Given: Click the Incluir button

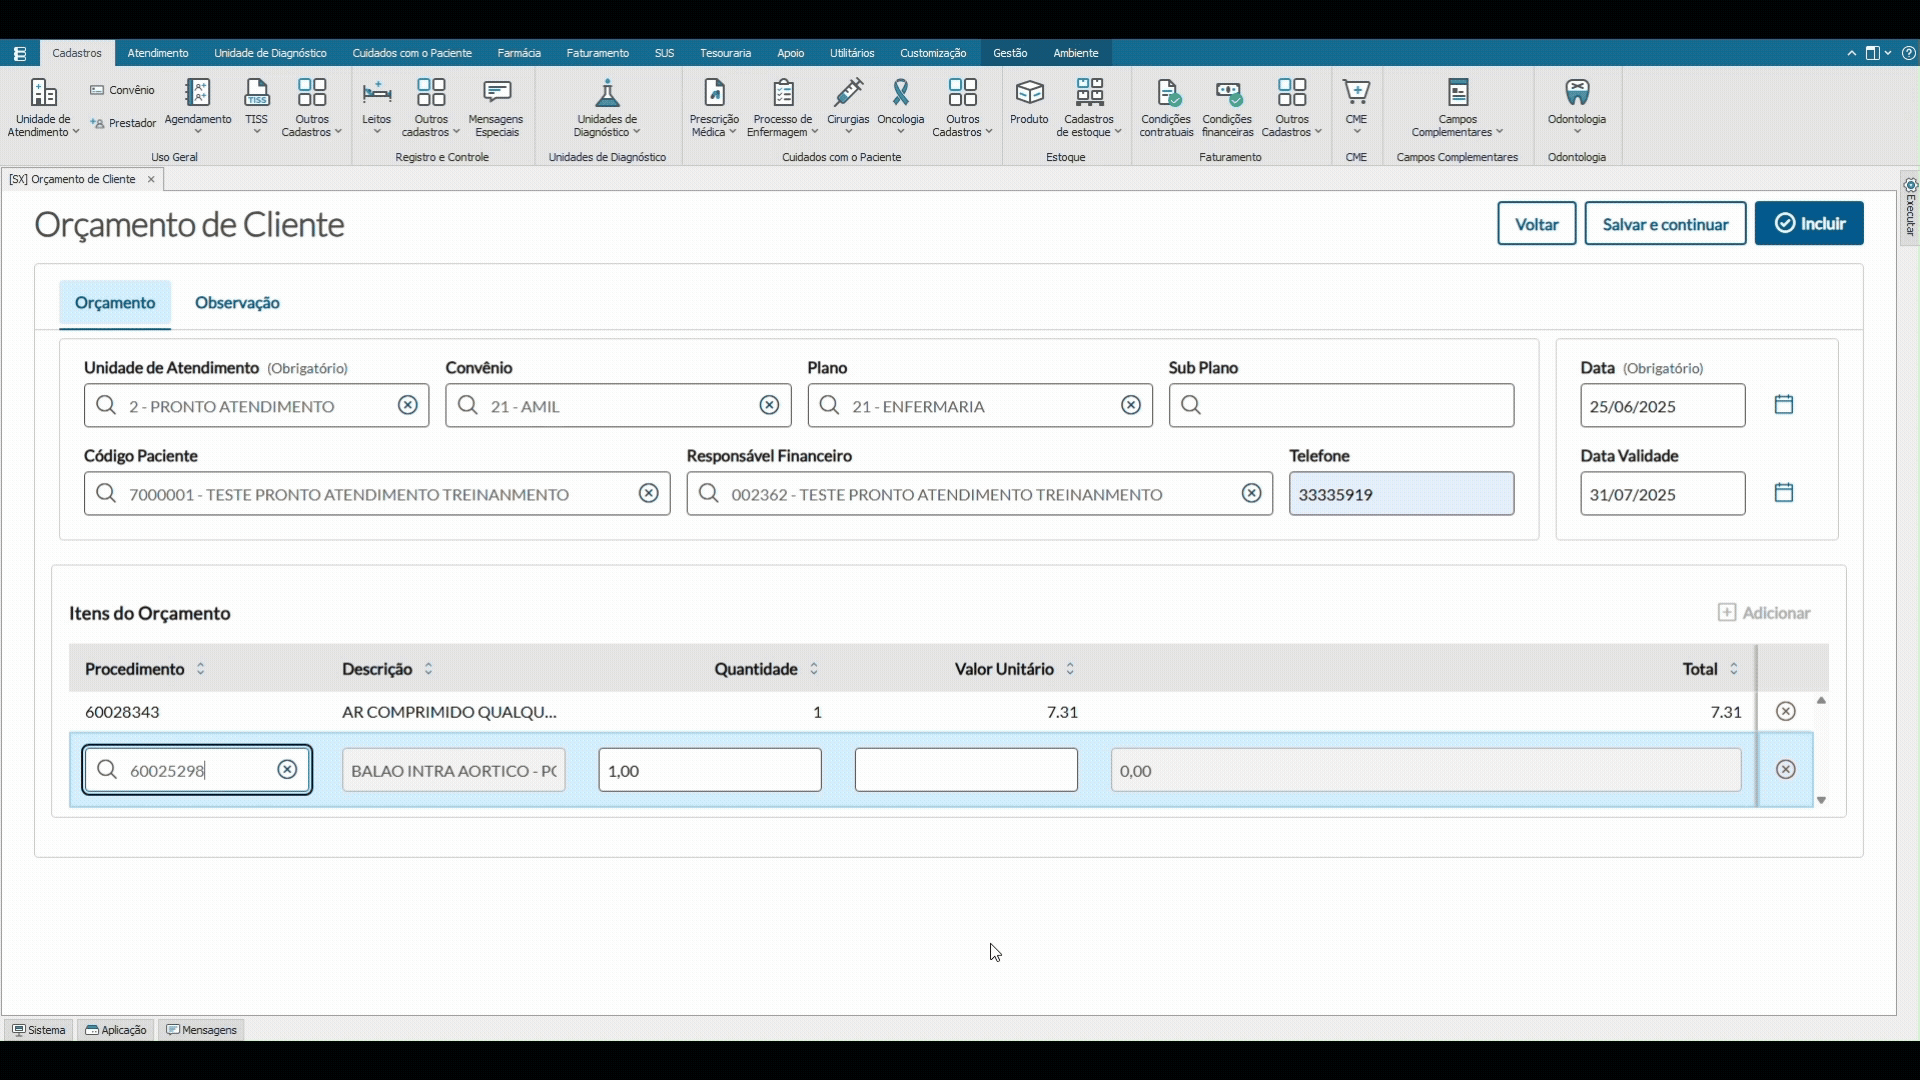Looking at the screenshot, I should (x=1808, y=224).
